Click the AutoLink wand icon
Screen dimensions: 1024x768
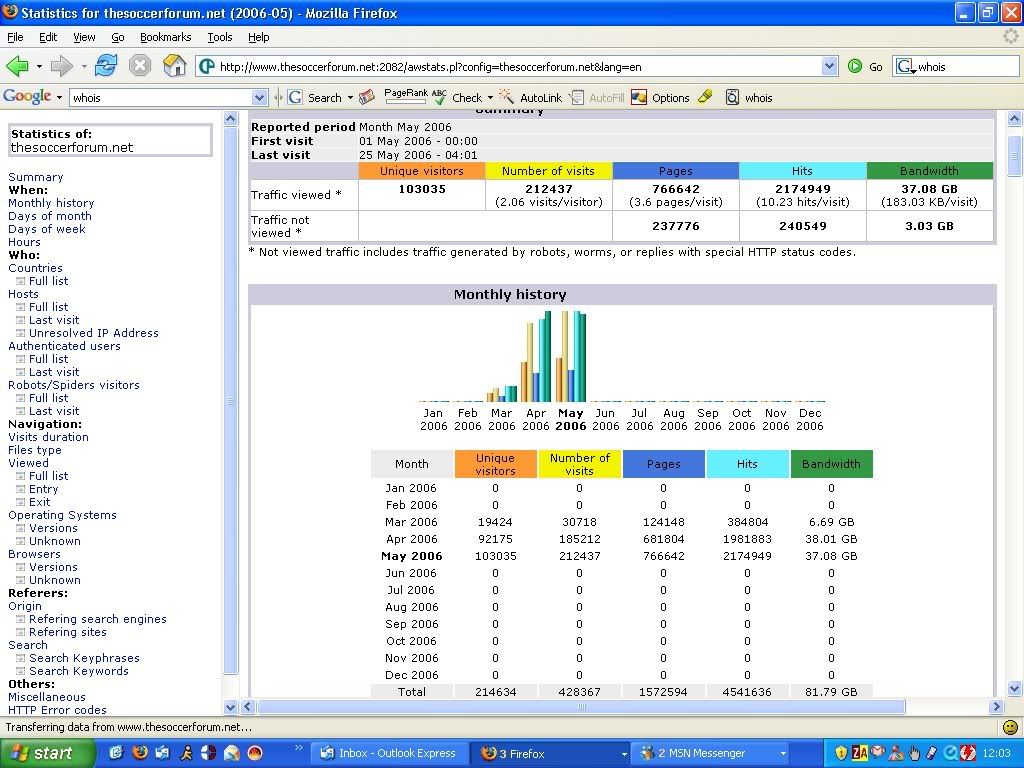507,97
